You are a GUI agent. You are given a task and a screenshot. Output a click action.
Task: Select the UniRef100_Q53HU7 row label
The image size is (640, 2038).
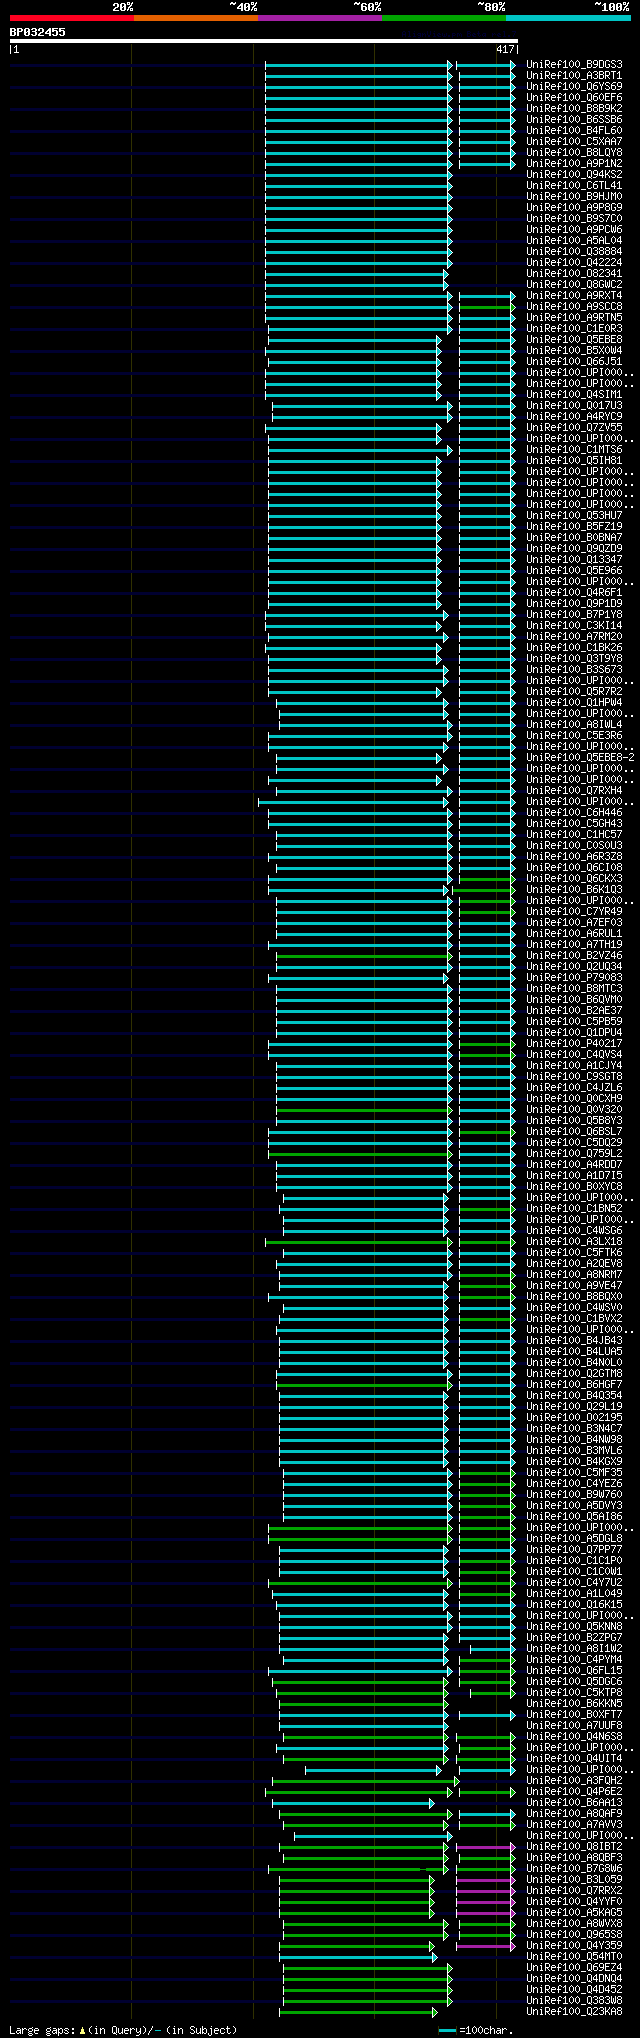coord(574,515)
